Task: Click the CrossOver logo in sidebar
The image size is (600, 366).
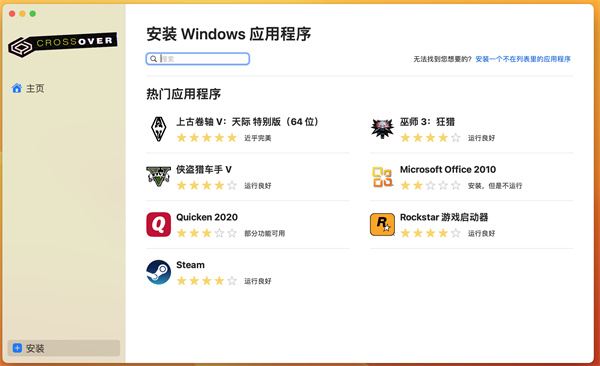Action: pyautogui.click(x=63, y=44)
